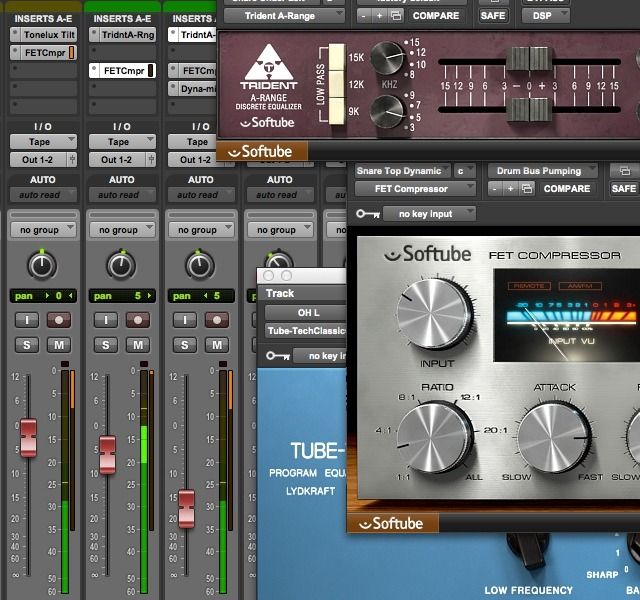Open the FET Compressor plugin selector dropdown
Screen dimensions: 640x600
416,189
